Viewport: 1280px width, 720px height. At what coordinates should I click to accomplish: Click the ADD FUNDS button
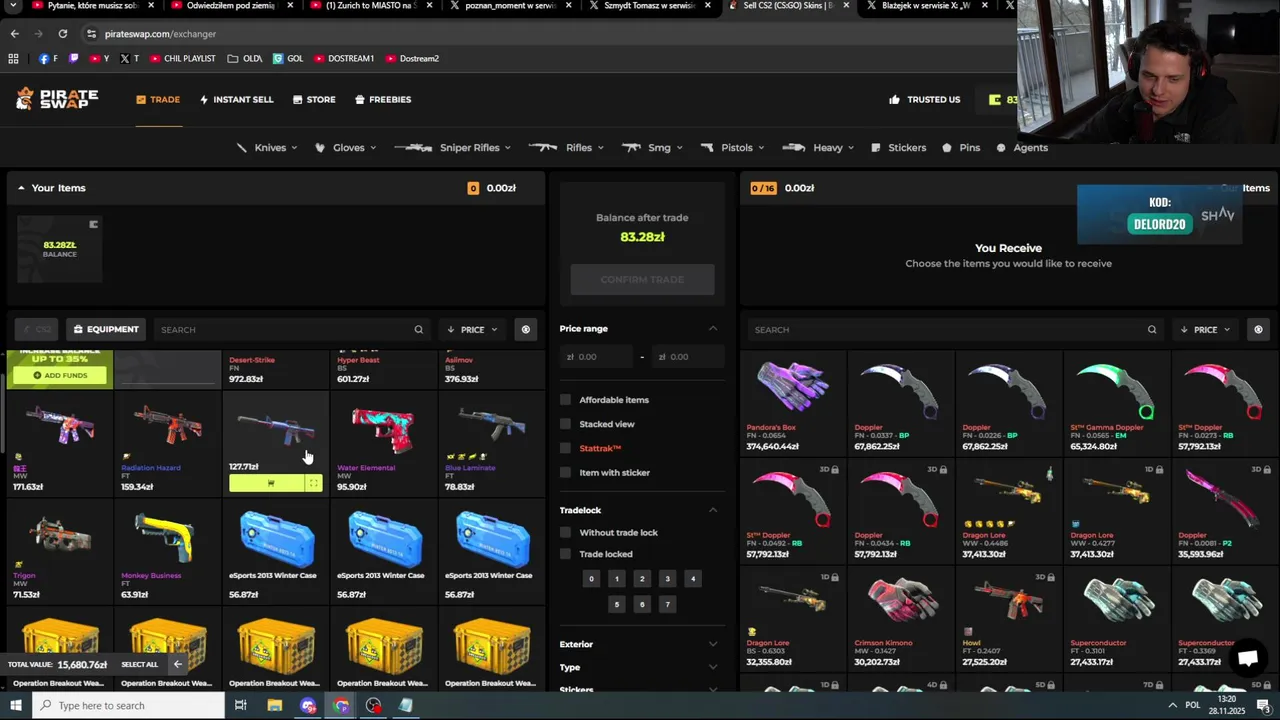pos(60,375)
